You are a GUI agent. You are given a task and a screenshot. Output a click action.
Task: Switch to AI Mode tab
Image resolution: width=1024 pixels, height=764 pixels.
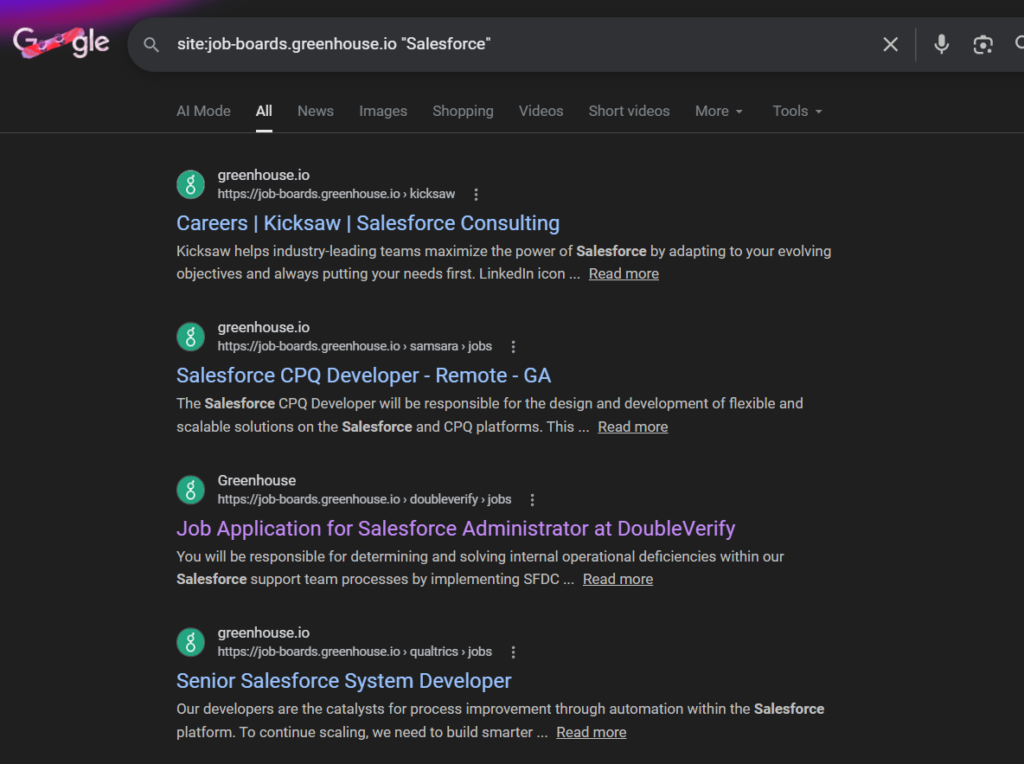pos(203,111)
